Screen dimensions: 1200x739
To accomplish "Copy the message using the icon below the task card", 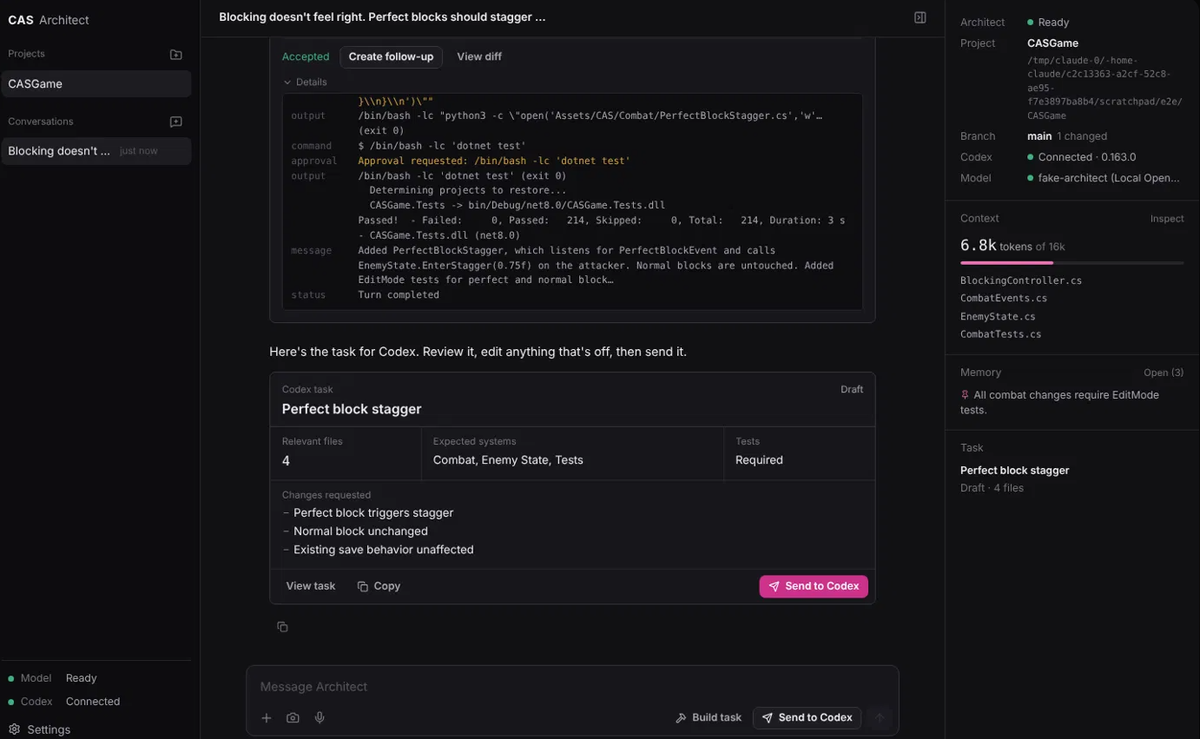I will pos(282,627).
